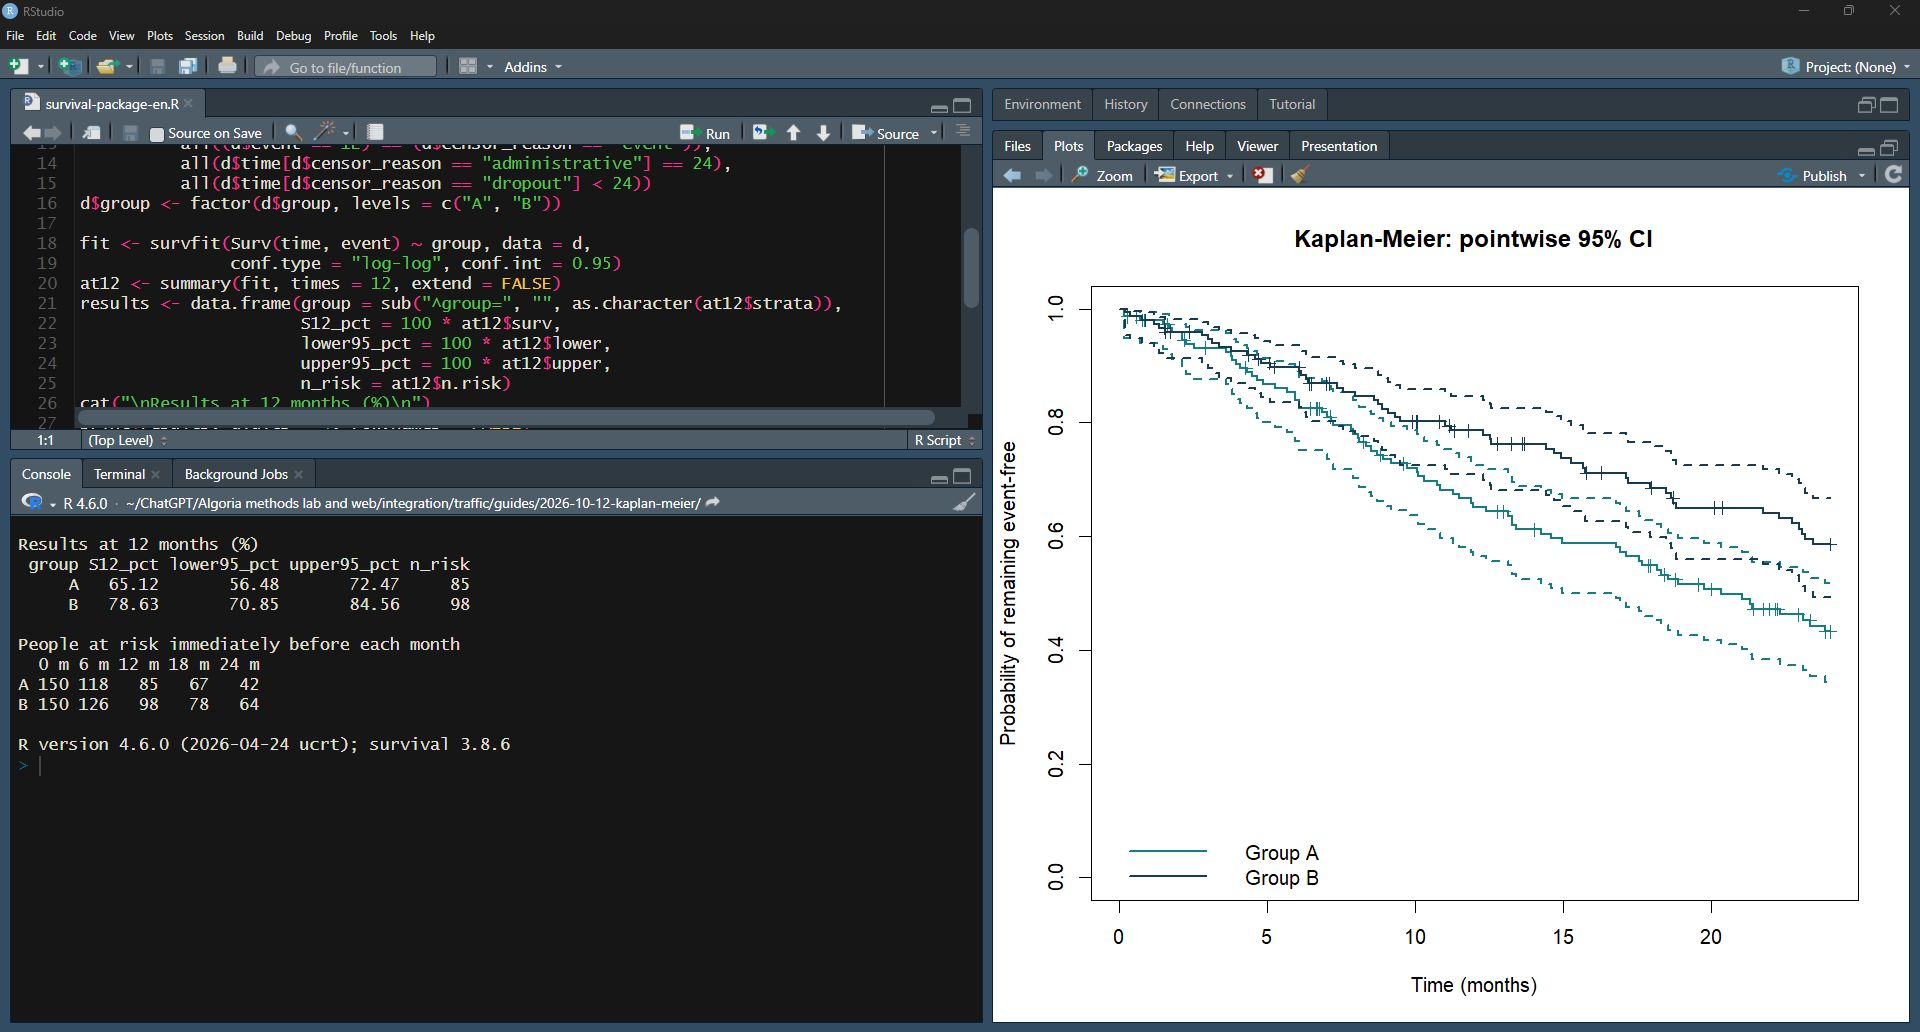
Task: Re-run the previous code region icon
Action: pyautogui.click(x=763, y=132)
